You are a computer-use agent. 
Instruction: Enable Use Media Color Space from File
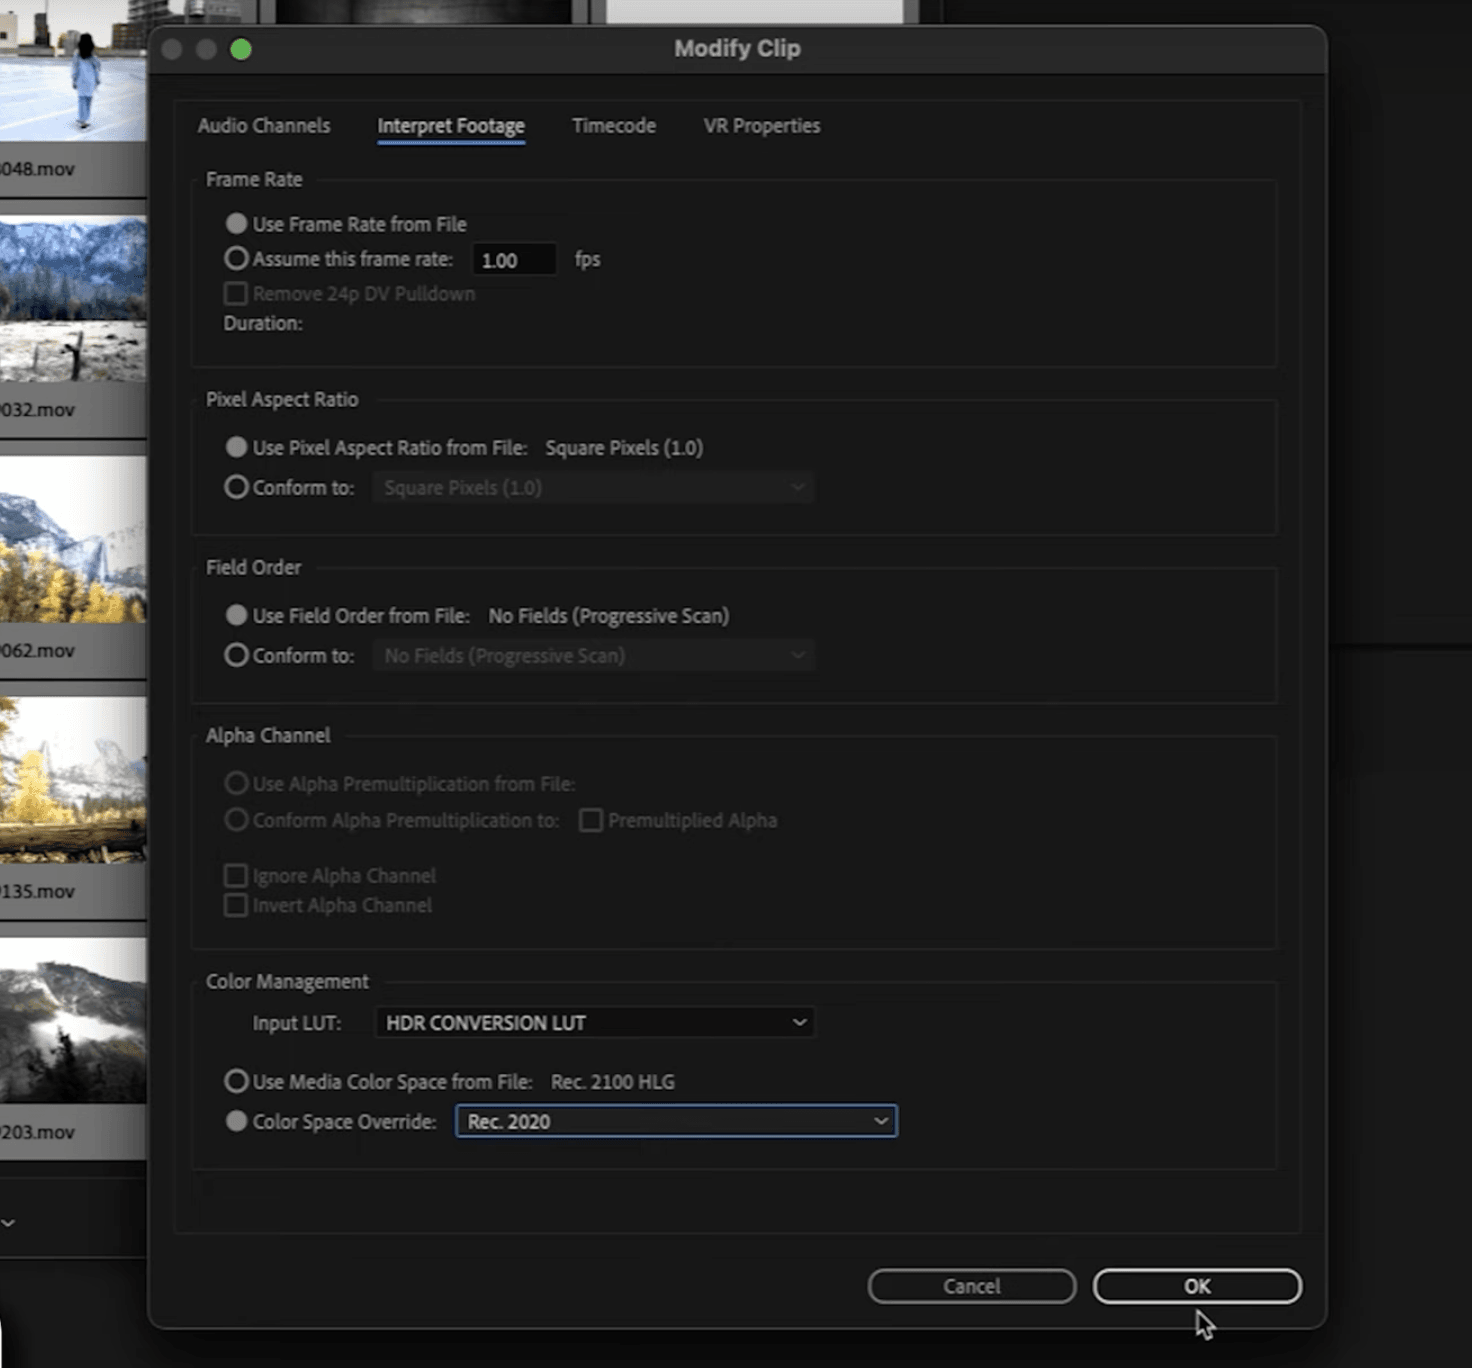[x=237, y=1081]
